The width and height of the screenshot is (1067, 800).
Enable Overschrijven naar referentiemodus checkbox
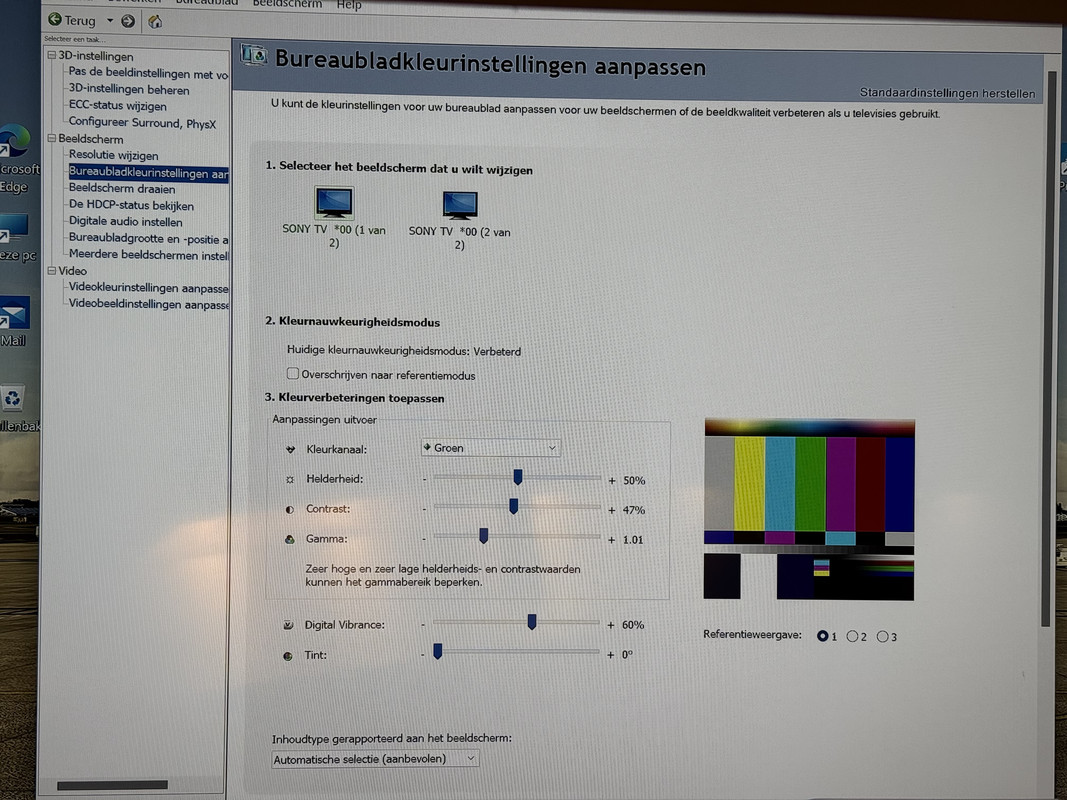tap(293, 373)
